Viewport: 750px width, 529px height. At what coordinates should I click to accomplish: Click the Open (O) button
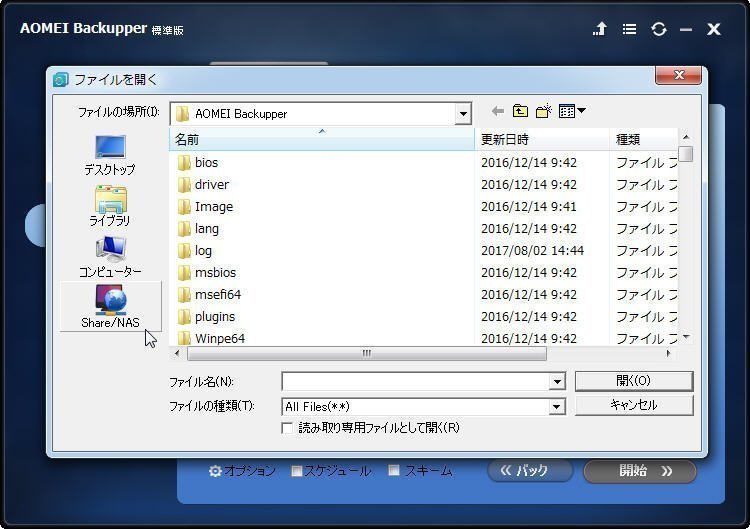point(634,381)
